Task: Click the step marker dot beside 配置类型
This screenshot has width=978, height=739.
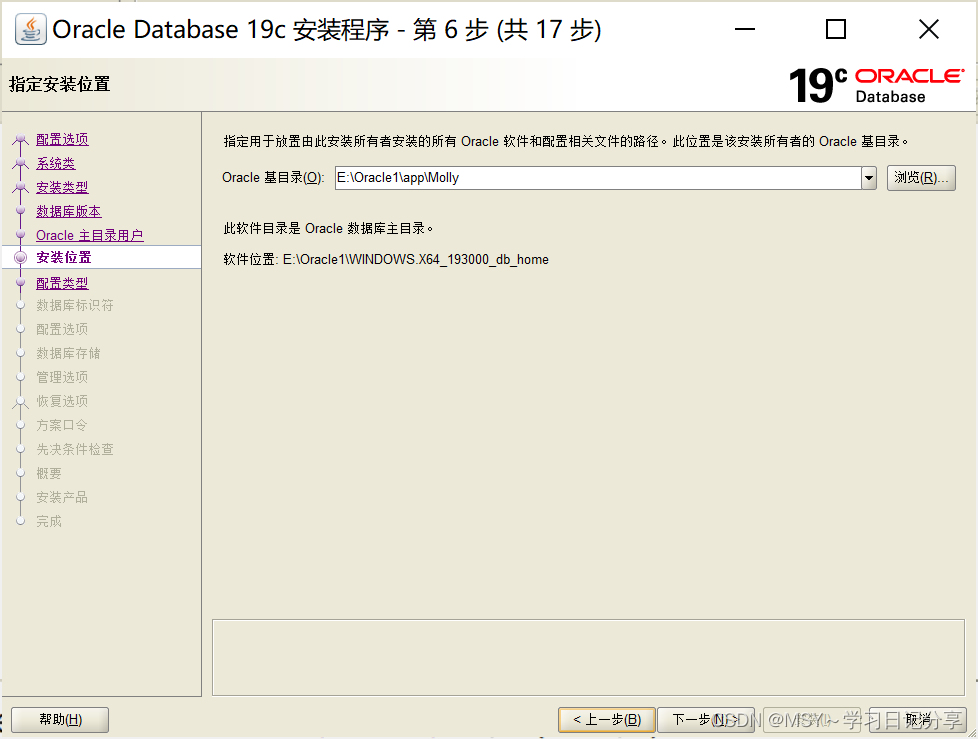Action: click(x=22, y=282)
